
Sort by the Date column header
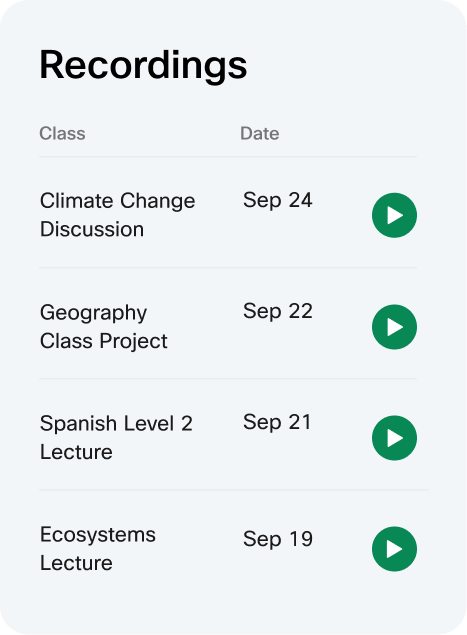pos(260,134)
